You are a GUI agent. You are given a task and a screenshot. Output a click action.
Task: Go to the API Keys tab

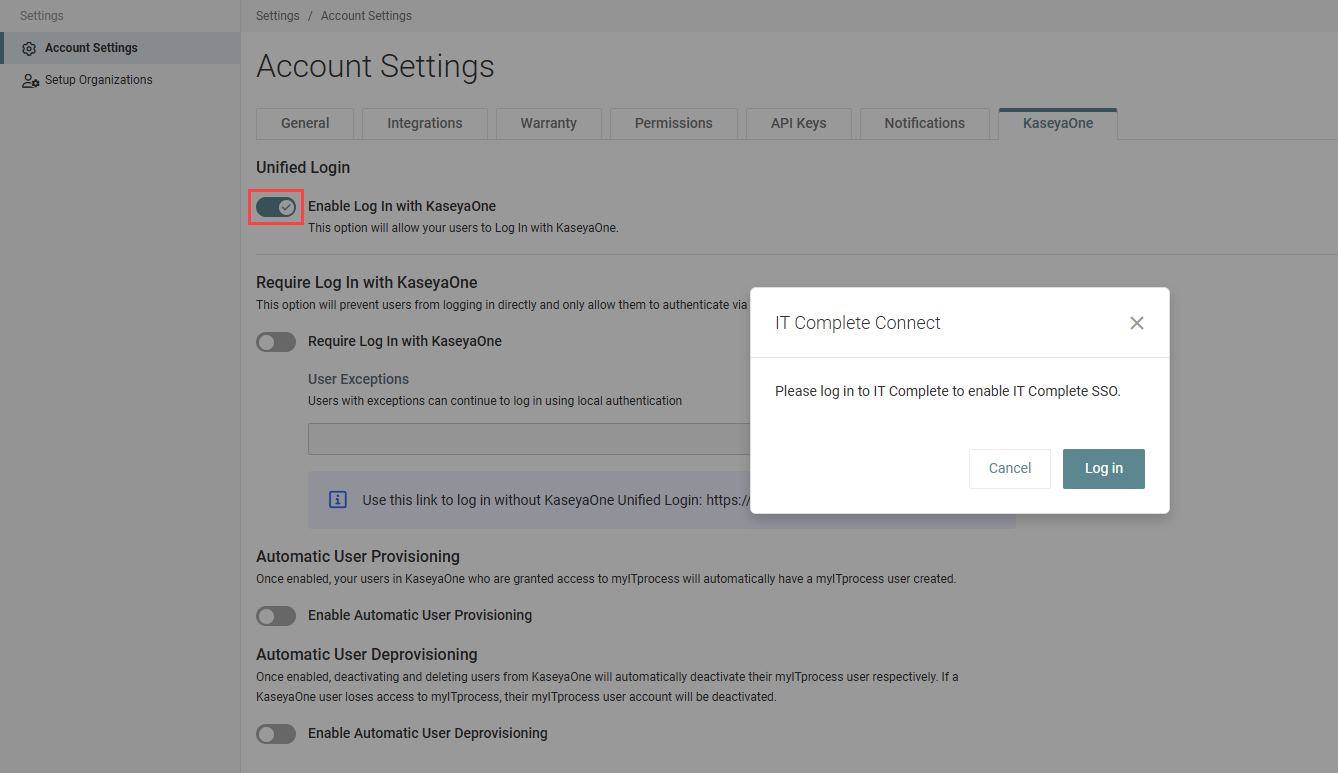(798, 124)
